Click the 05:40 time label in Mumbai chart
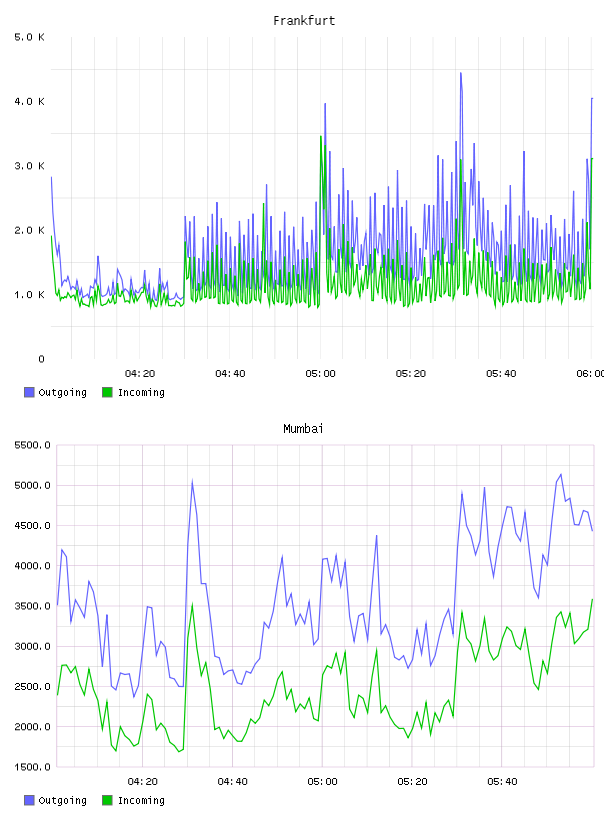The width and height of the screenshot is (608, 816). point(502,782)
